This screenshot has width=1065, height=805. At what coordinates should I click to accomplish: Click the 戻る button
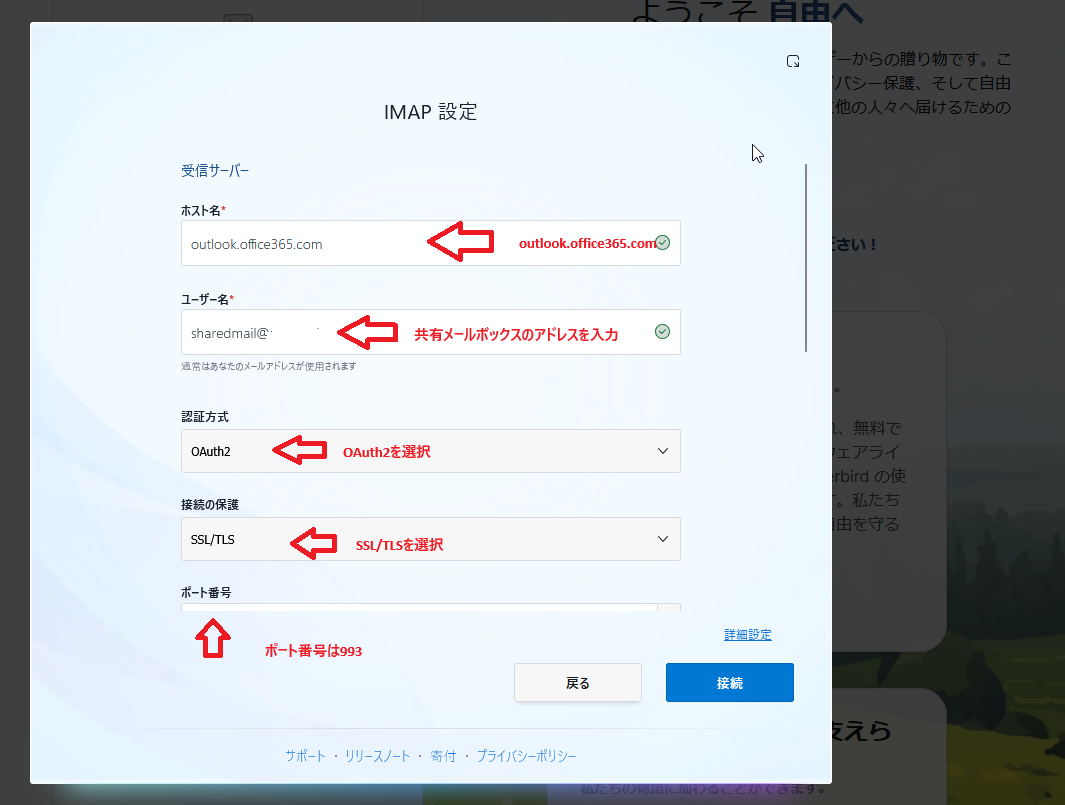(x=578, y=683)
